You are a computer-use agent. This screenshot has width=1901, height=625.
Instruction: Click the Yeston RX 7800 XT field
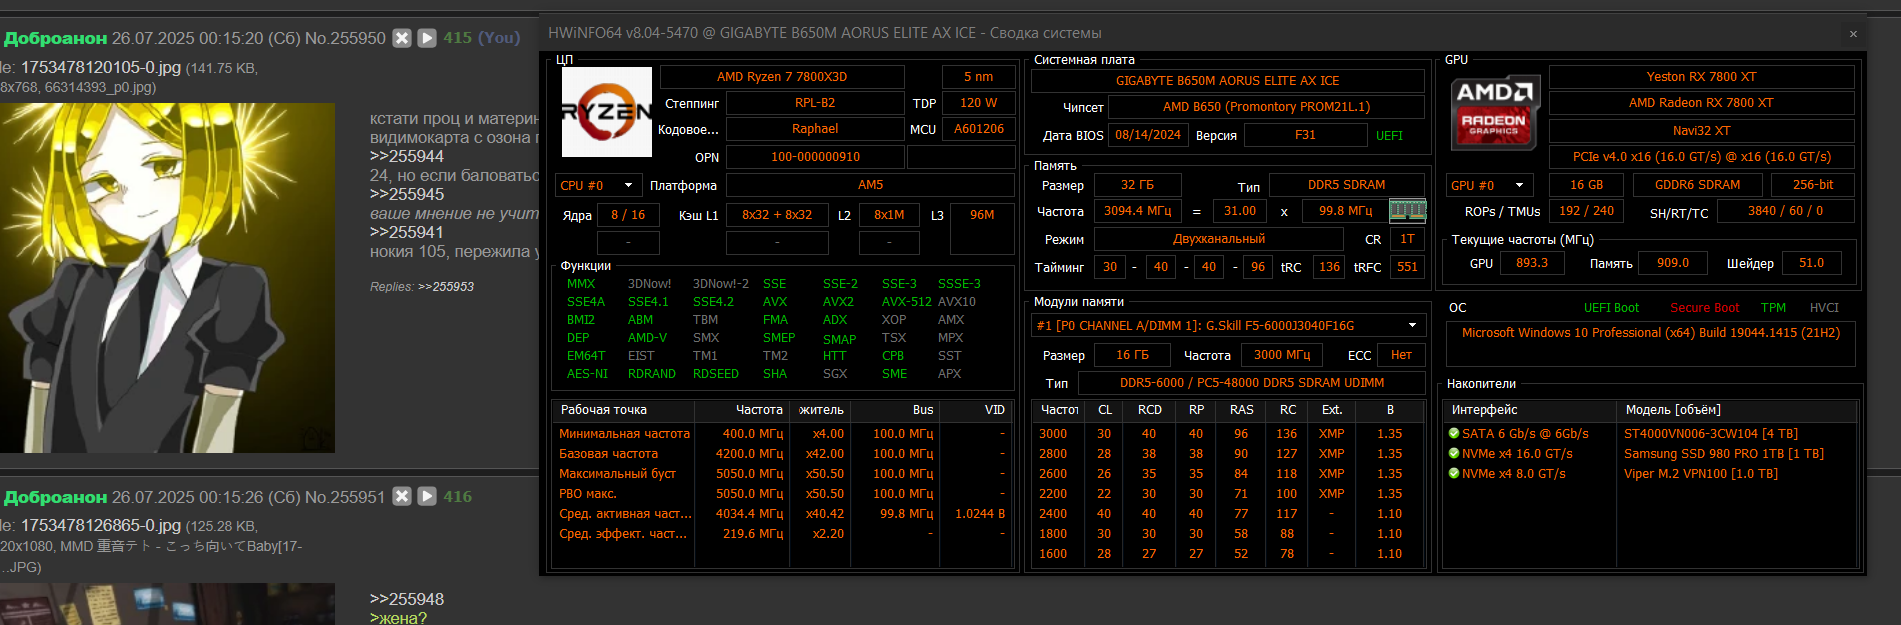pos(1701,77)
